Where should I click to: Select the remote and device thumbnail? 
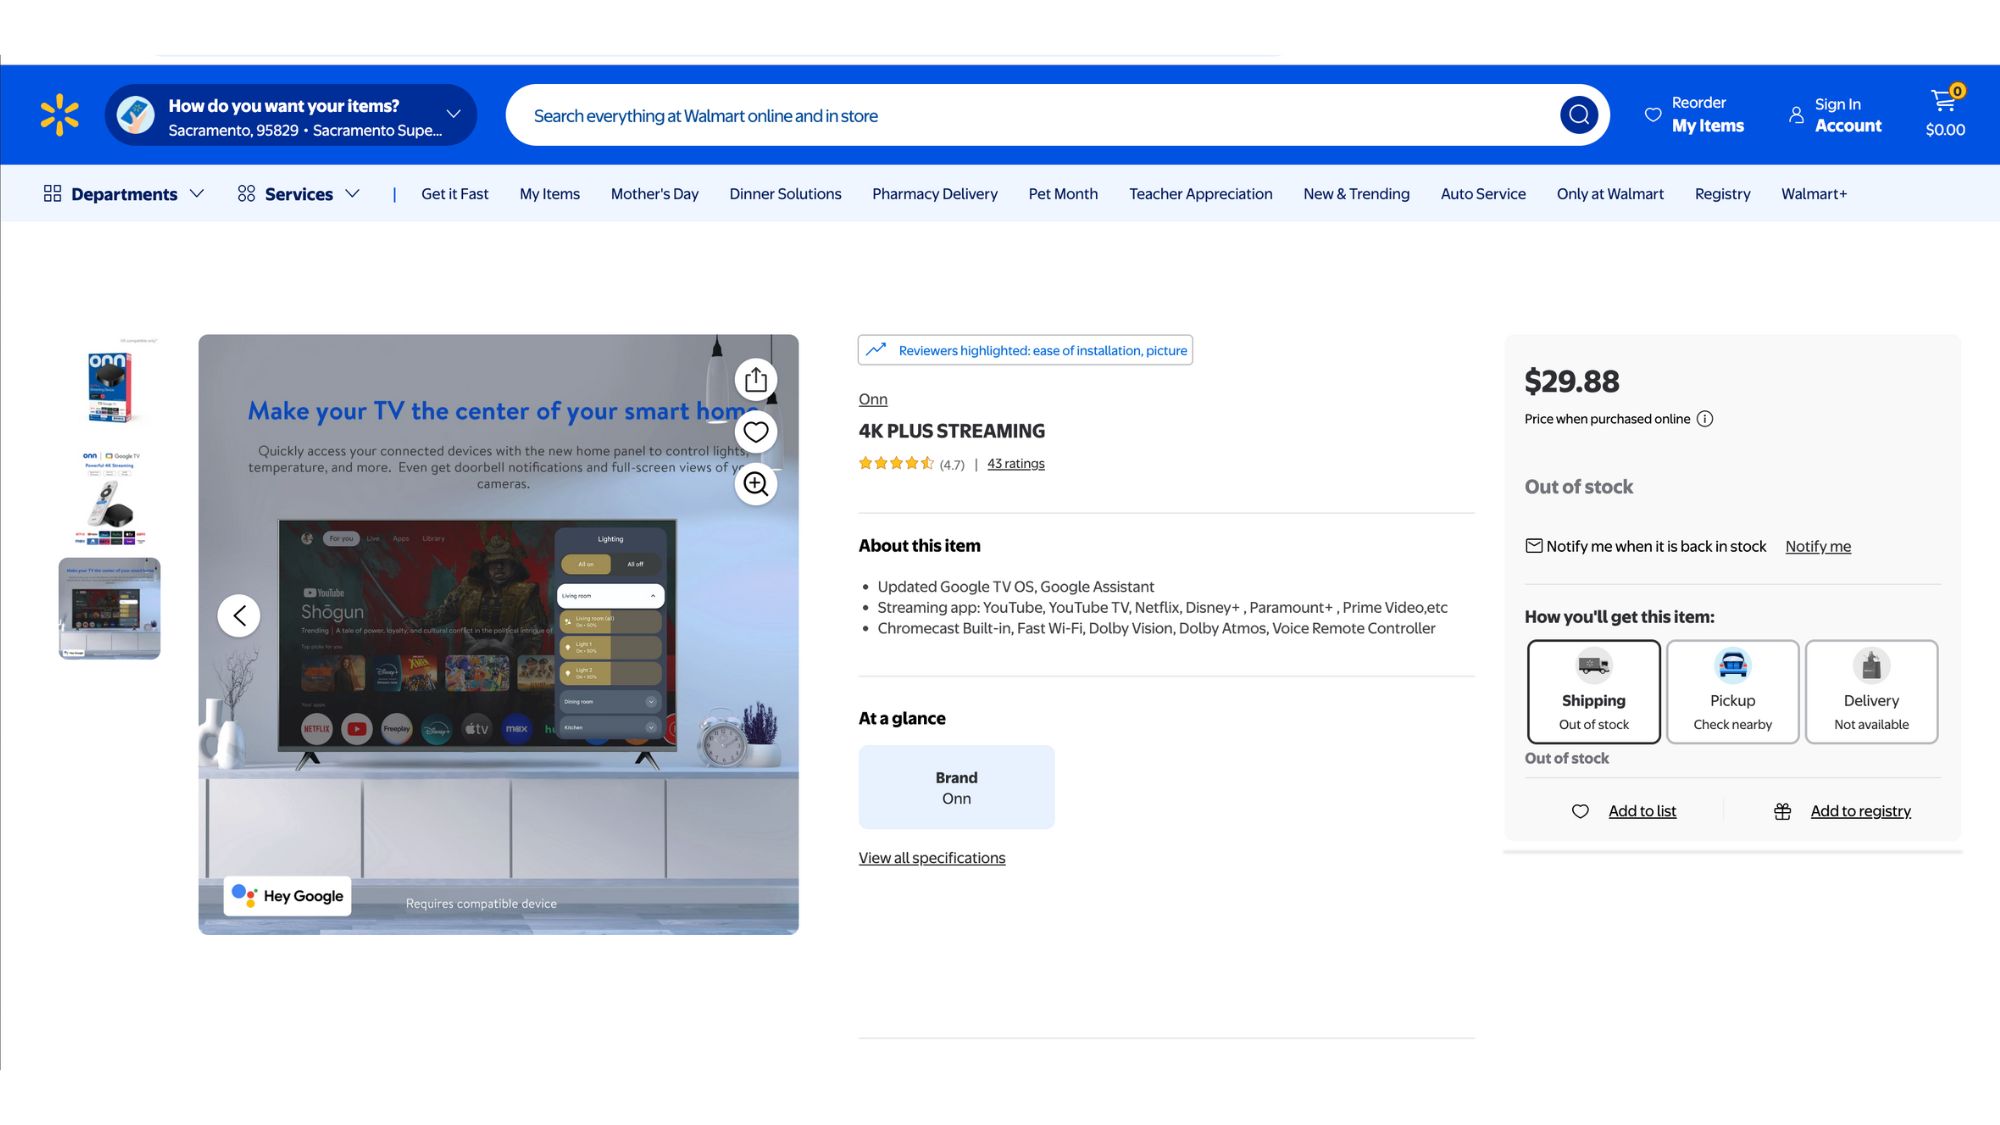(x=109, y=497)
